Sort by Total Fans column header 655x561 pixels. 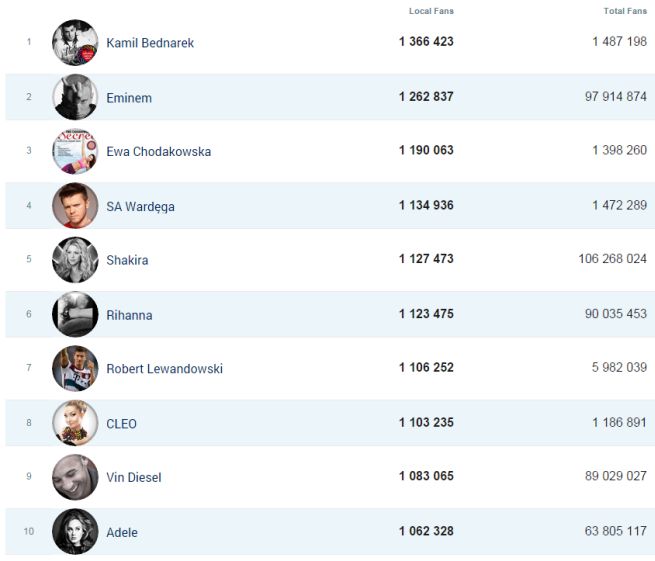625,11
